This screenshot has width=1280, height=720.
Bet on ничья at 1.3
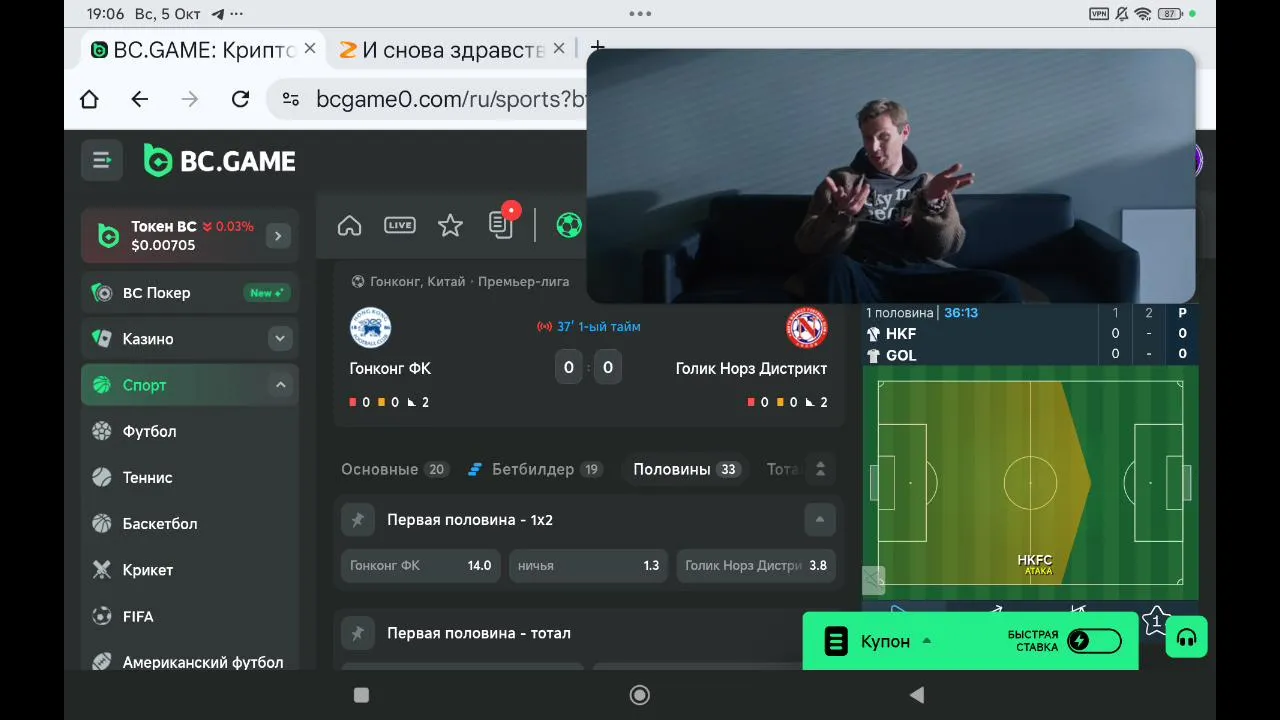[588, 565]
